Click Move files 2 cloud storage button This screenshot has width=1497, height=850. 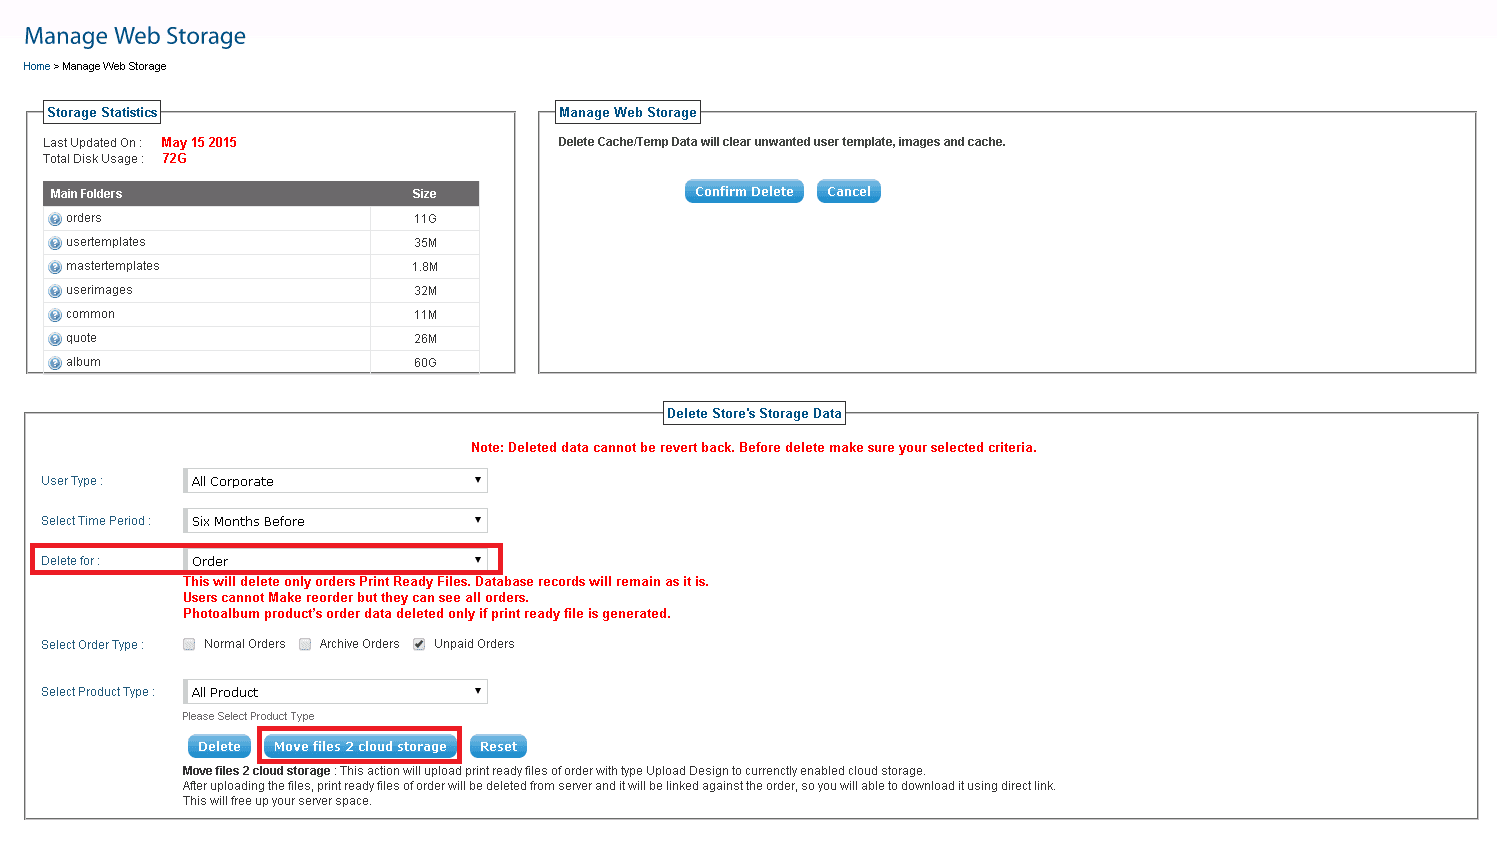pos(360,747)
